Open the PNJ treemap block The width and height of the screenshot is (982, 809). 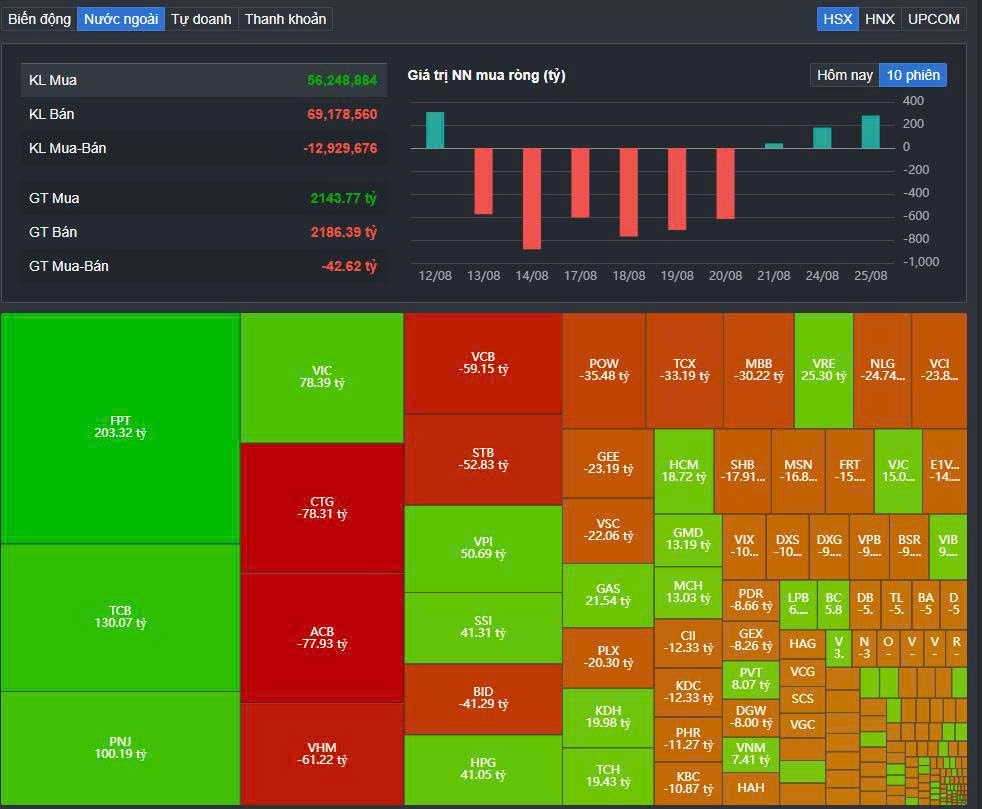coord(120,748)
